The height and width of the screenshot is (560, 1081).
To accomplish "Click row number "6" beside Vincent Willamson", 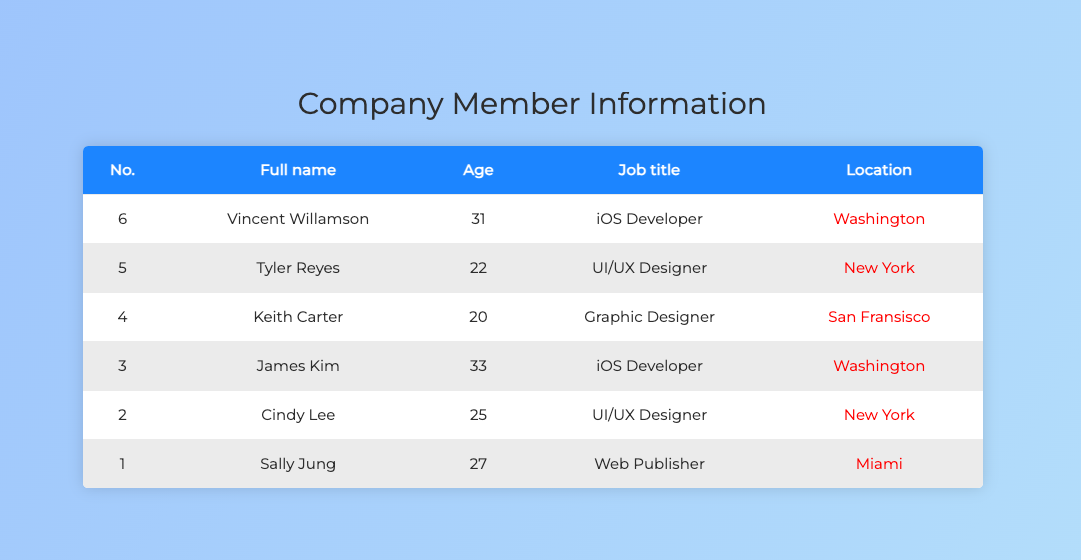I will point(123,219).
